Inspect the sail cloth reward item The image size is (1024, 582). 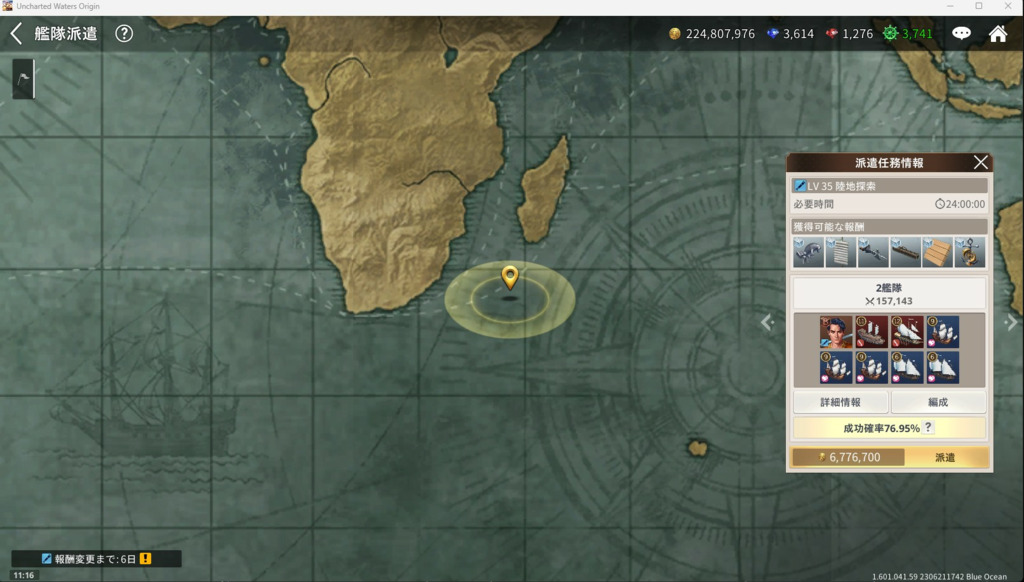point(840,252)
